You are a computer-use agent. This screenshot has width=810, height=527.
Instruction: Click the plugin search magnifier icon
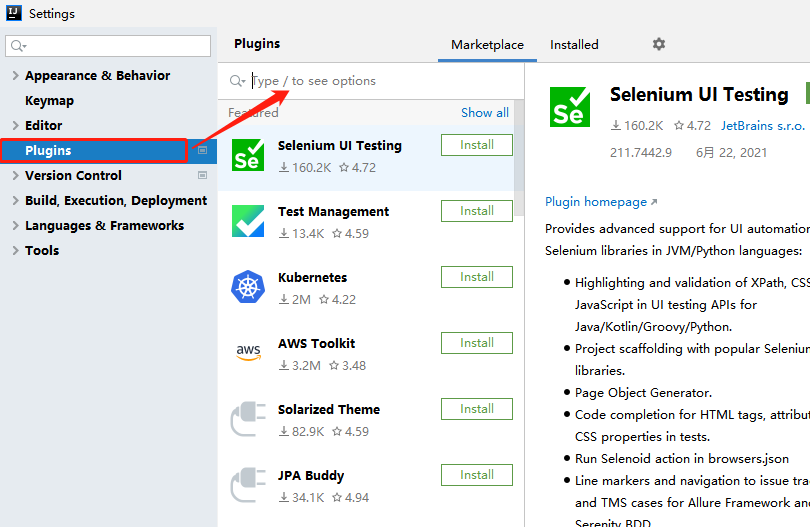237,81
